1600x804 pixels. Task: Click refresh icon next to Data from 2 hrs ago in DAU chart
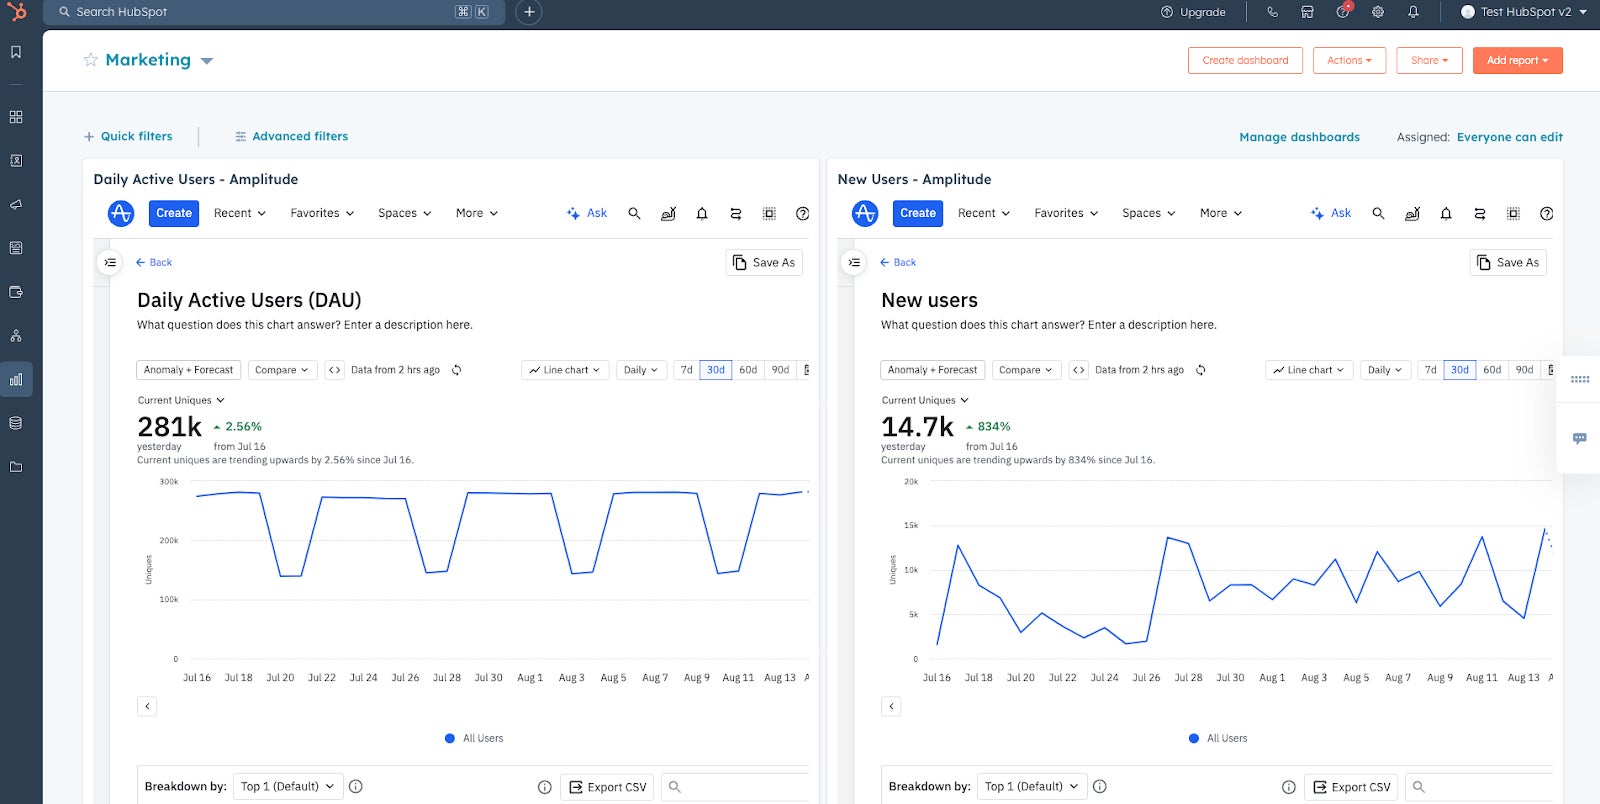click(x=457, y=370)
